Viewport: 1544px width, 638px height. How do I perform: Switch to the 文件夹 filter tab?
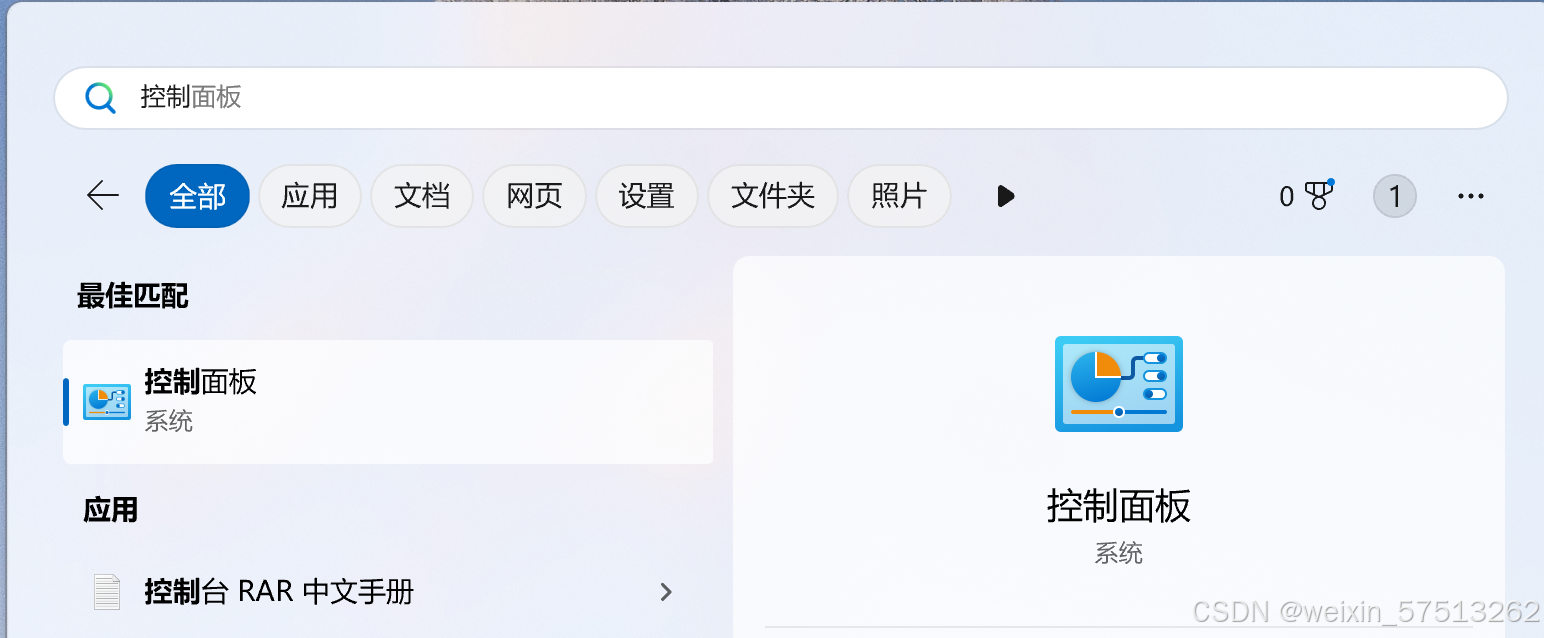pyautogui.click(x=773, y=196)
